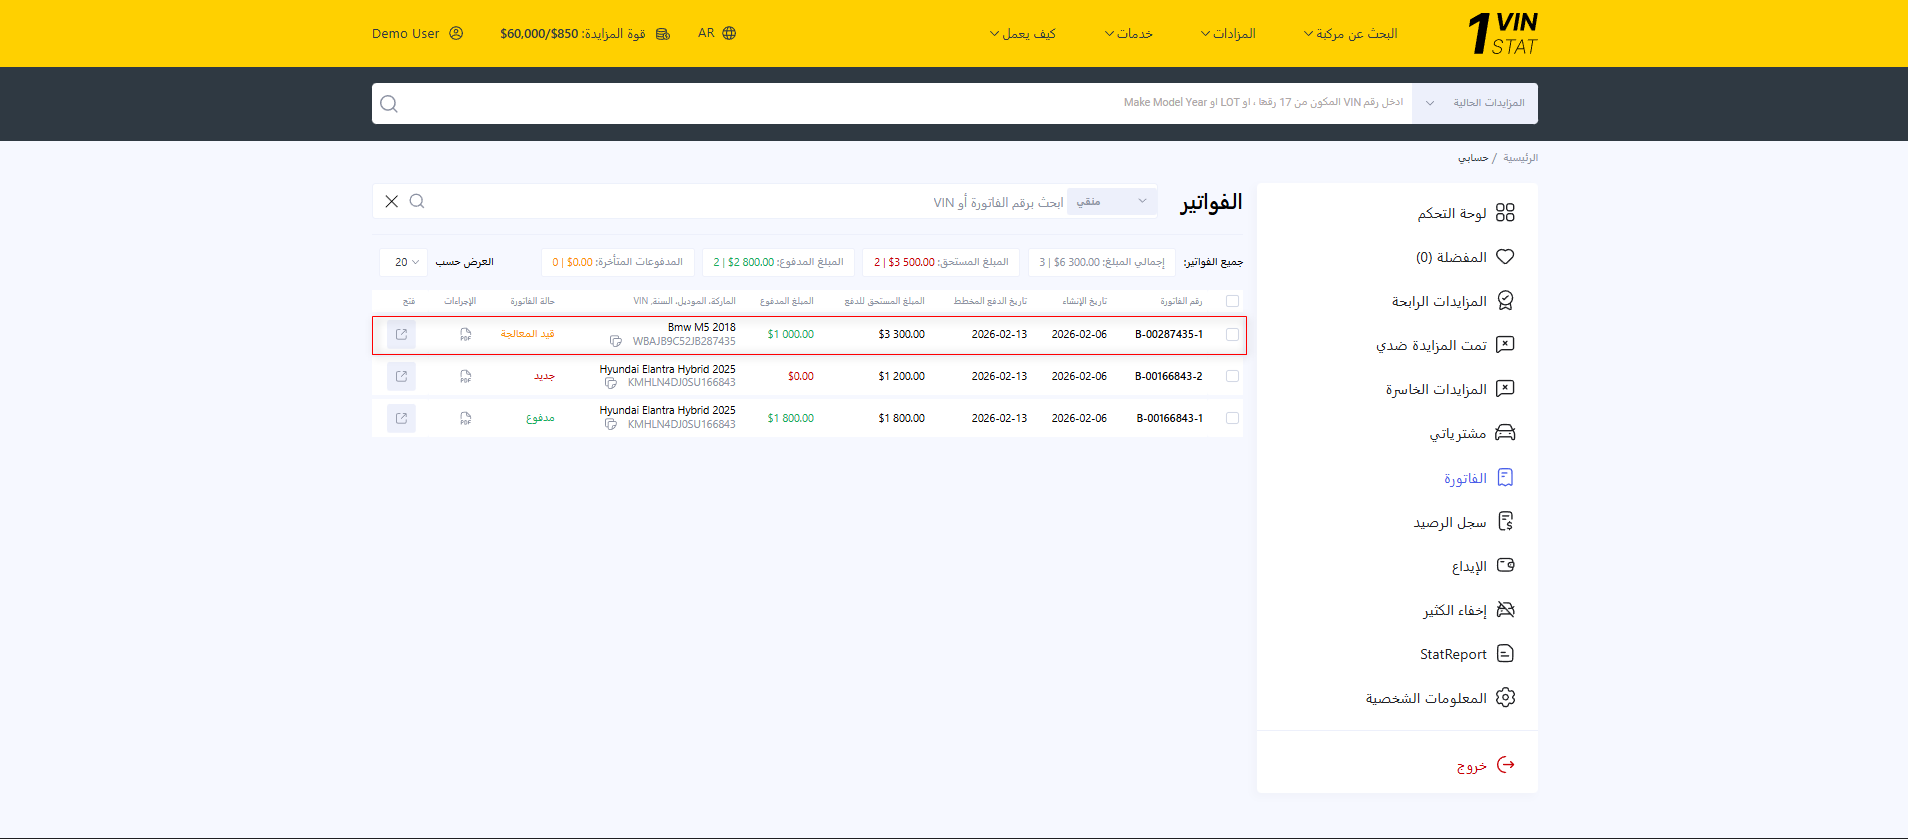Click the الرئيسية breadcrumb link
Viewport: 1908px width, 839px height.
(1520, 158)
